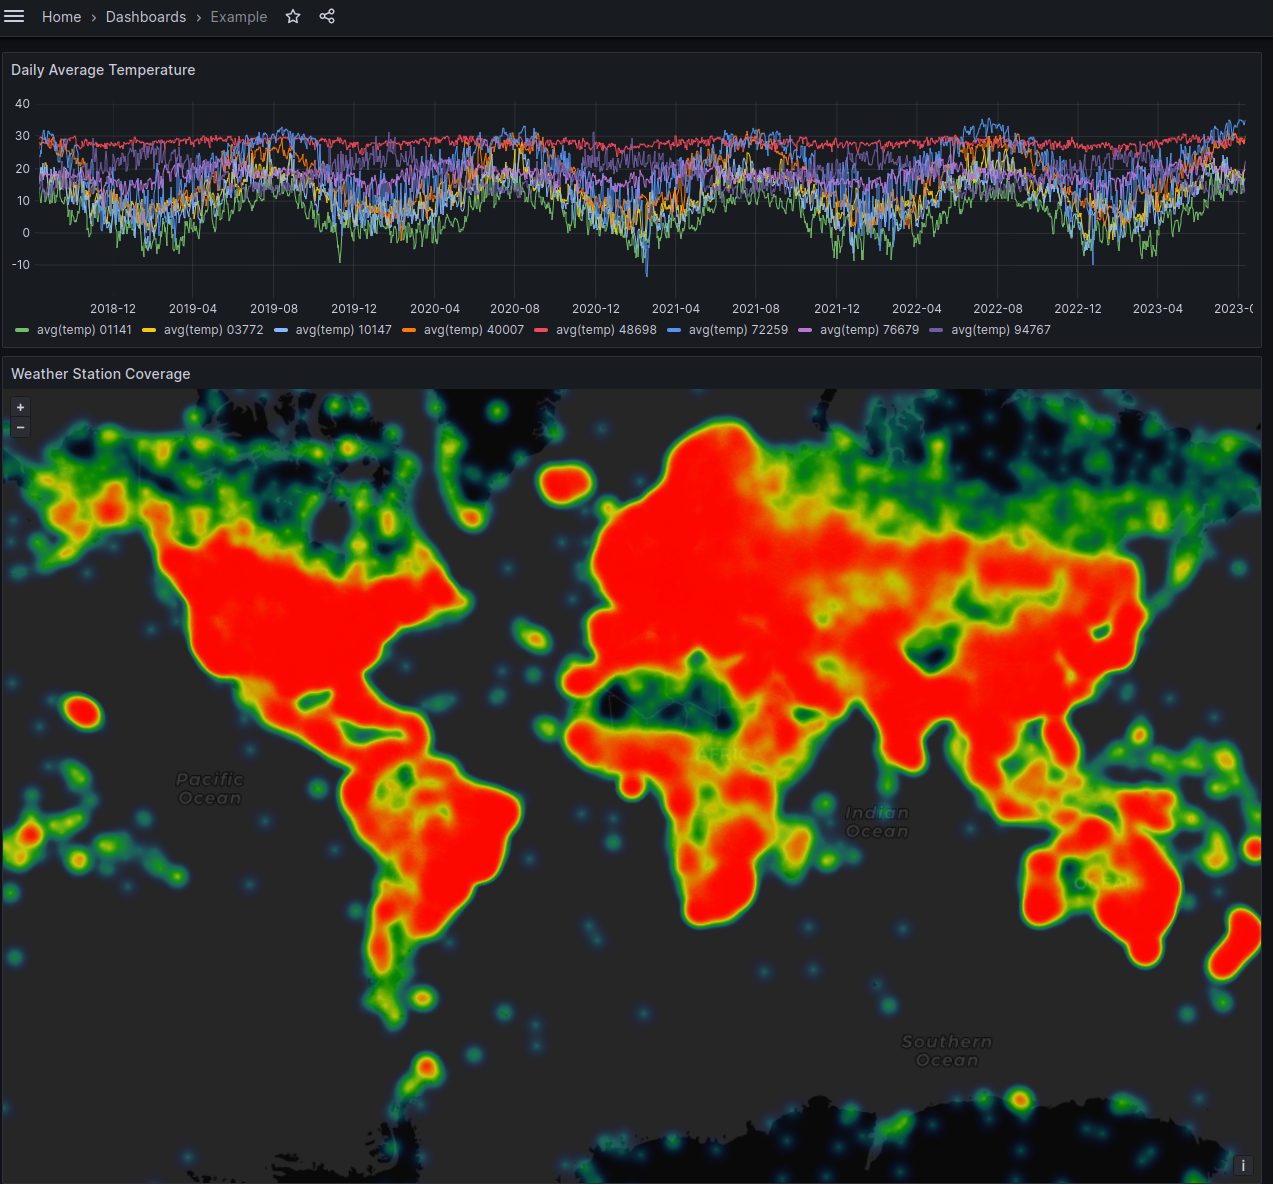The width and height of the screenshot is (1273, 1184).
Task: Click the avg(temp) 10147 legend label
Action: point(342,329)
